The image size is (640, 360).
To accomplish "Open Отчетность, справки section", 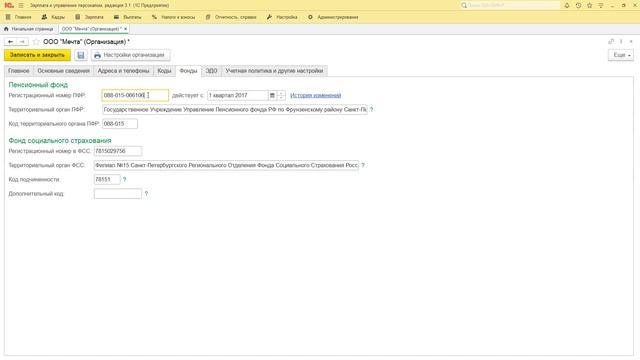I will [x=231, y=17].
